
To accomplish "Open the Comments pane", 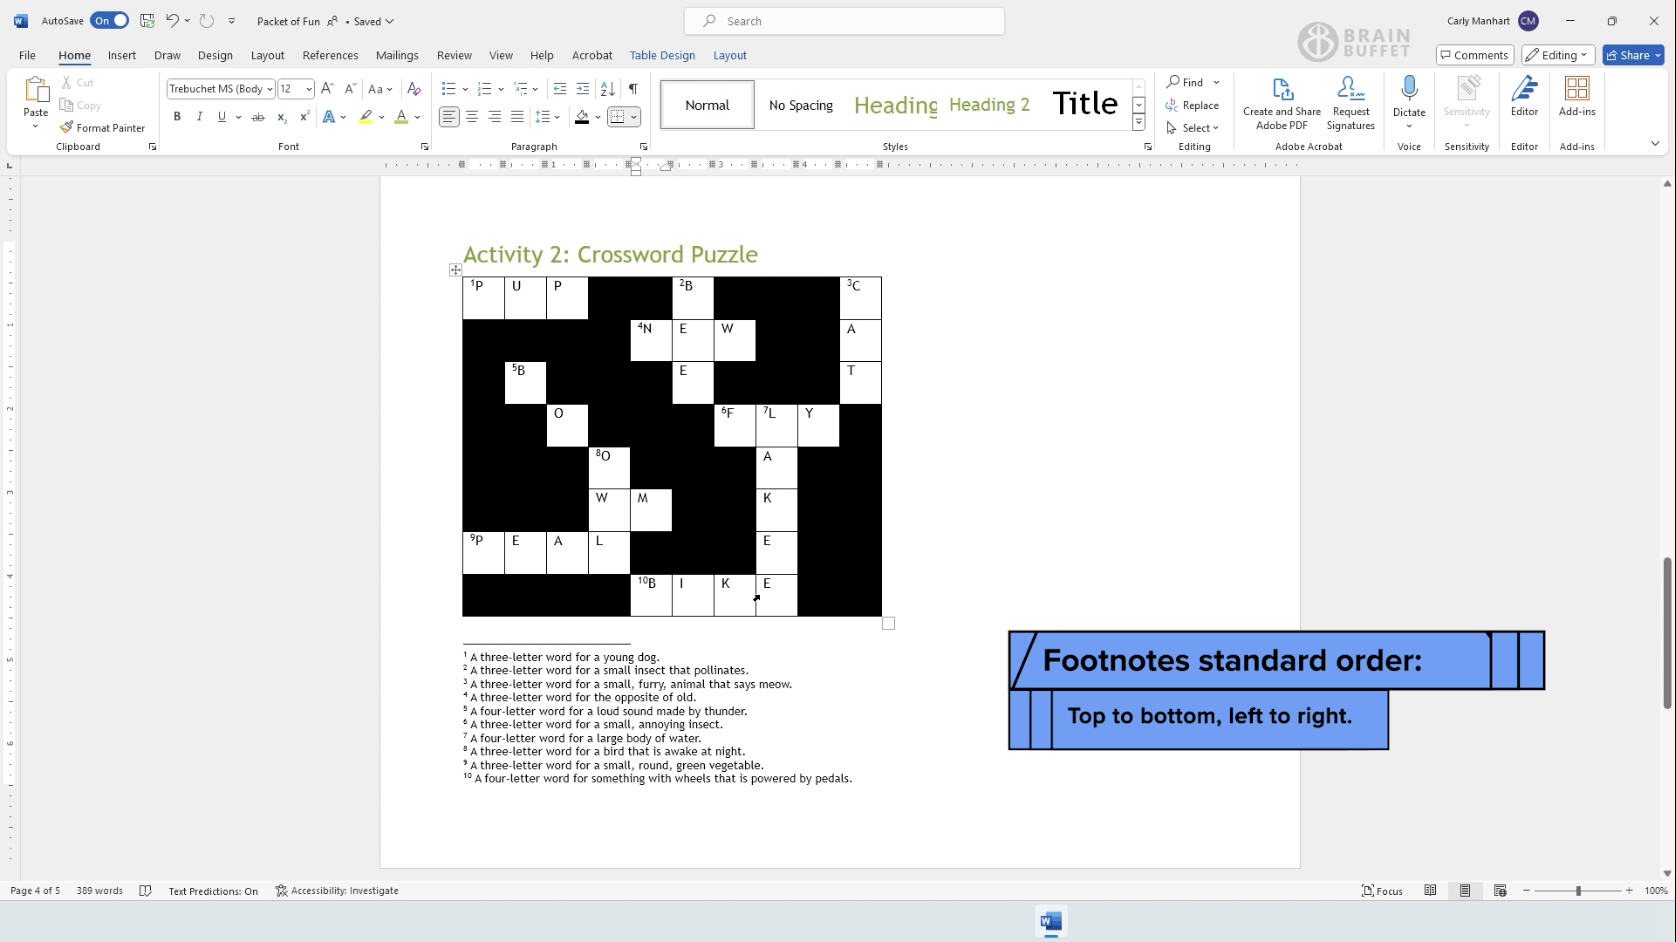I will 1474,55.
